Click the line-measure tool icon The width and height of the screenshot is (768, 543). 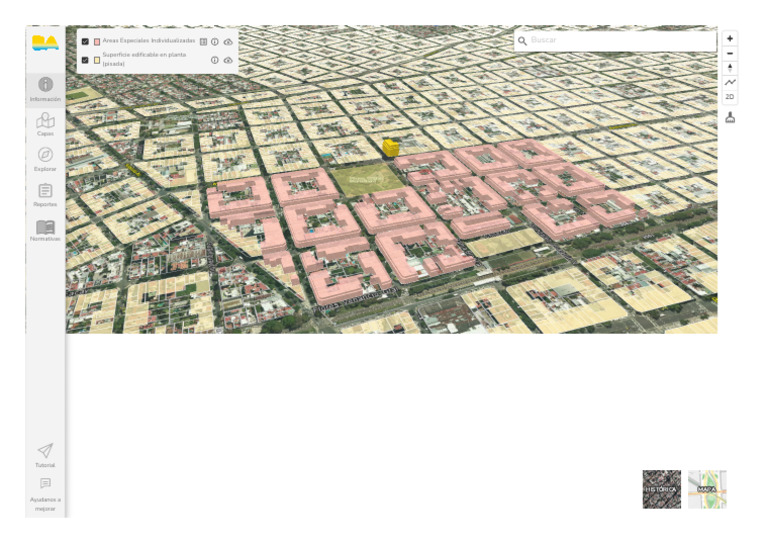(x=730, y=82)
